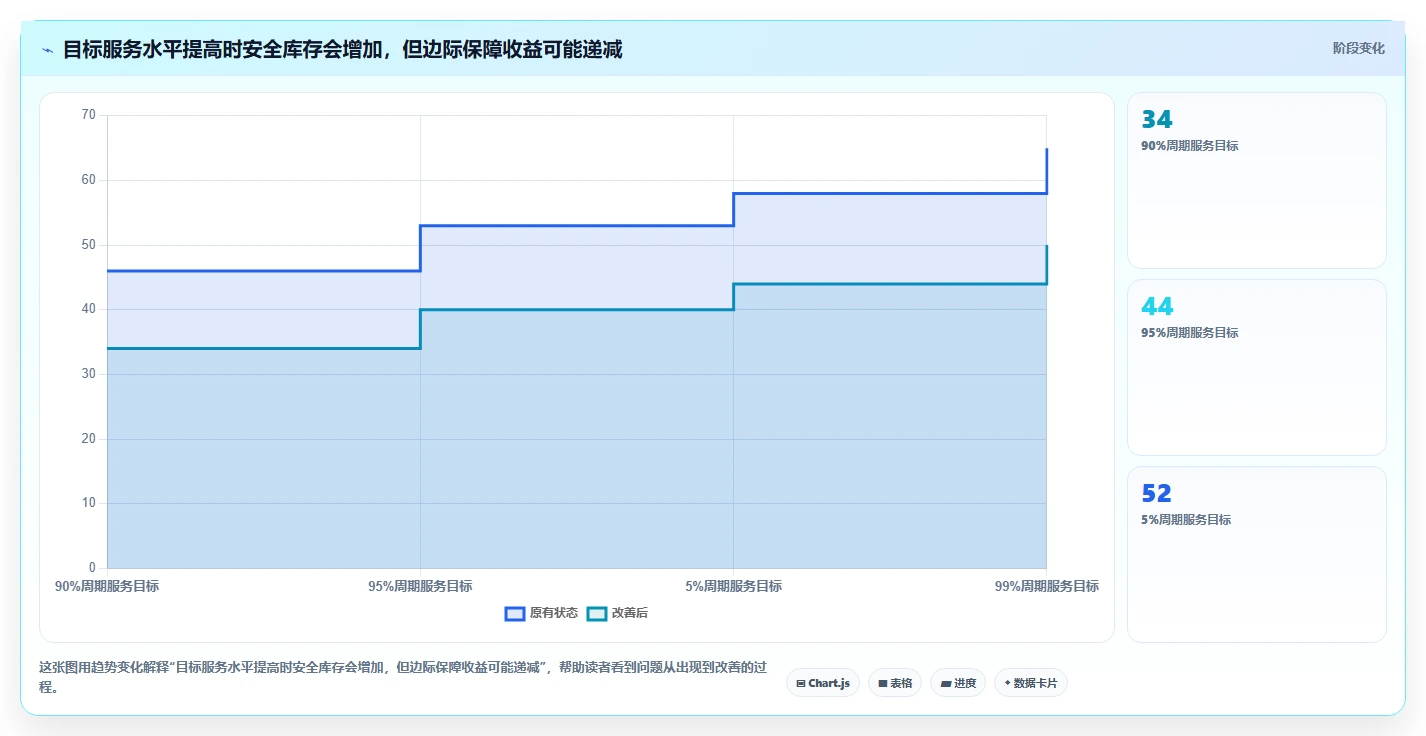Open the card showing value 44
The width and height of the screenshot is (1426, 736).
pyautogui.click(x=1257, y=368)
